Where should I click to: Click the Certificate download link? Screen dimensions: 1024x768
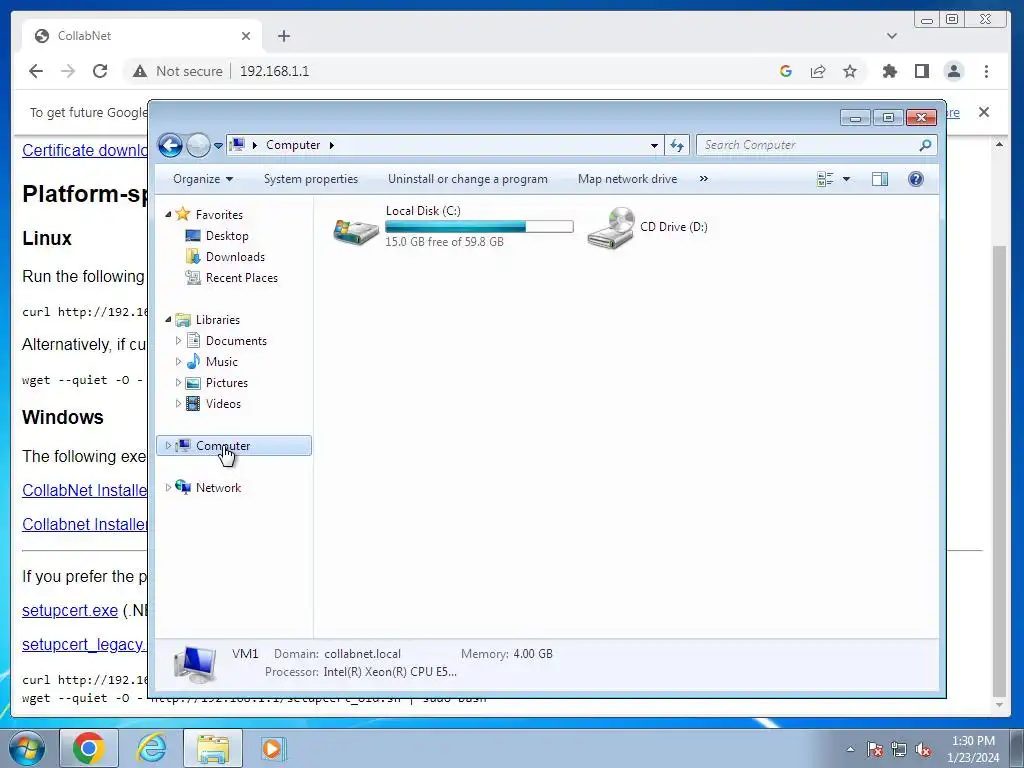(85, 150)
